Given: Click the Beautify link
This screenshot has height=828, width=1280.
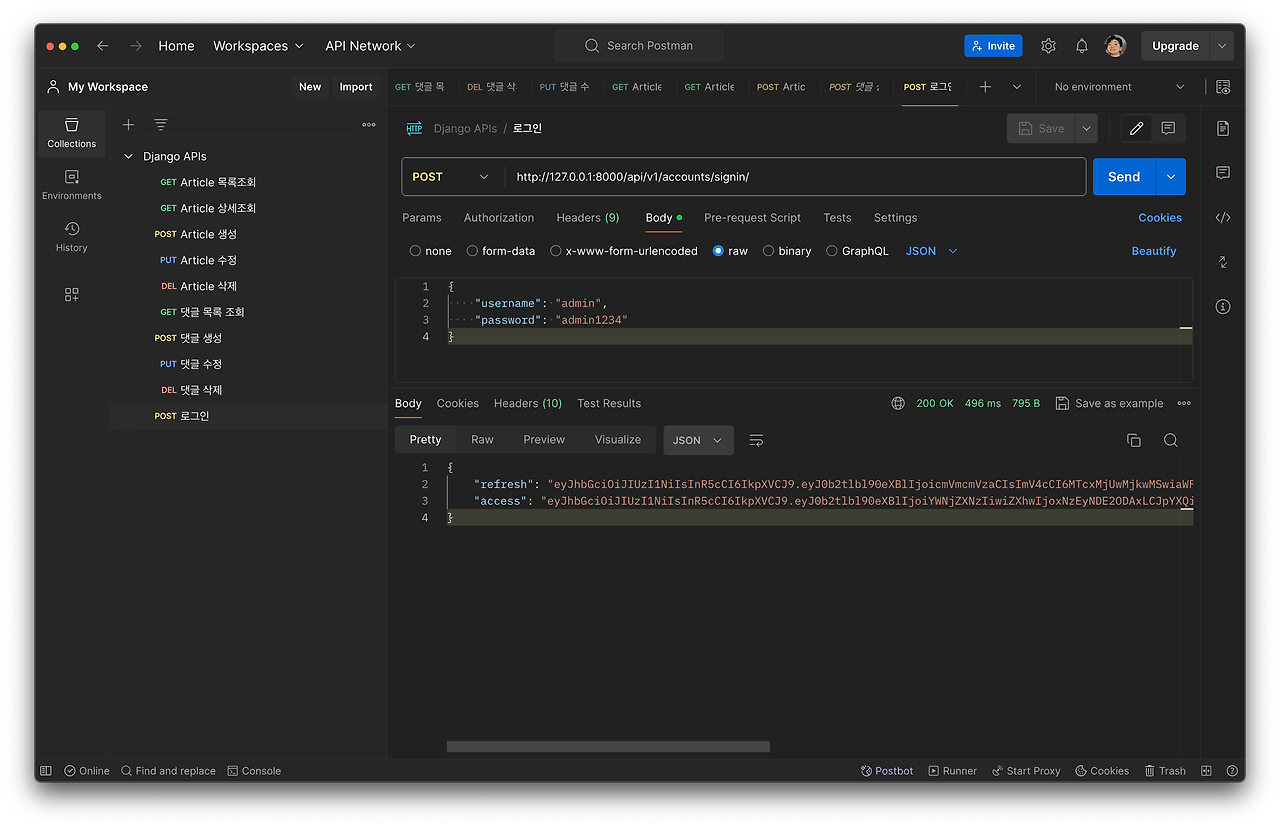Looking at the screenshot, I should click(1154, 251).
